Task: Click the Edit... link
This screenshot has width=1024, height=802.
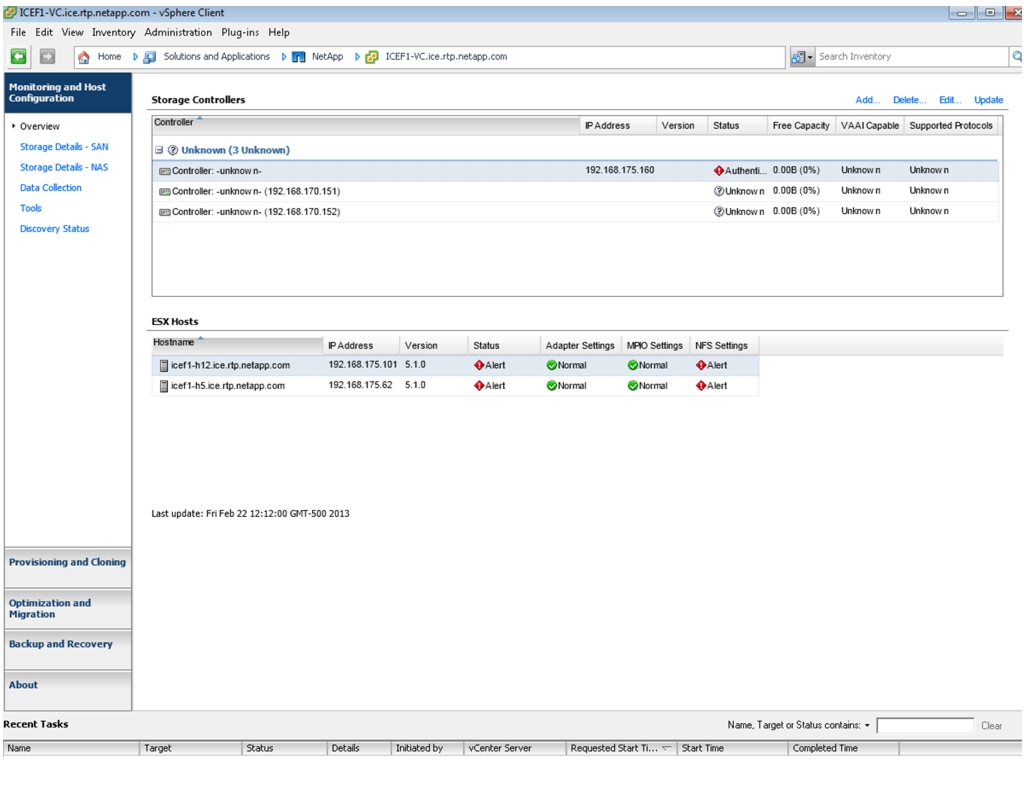Action: 950,100
